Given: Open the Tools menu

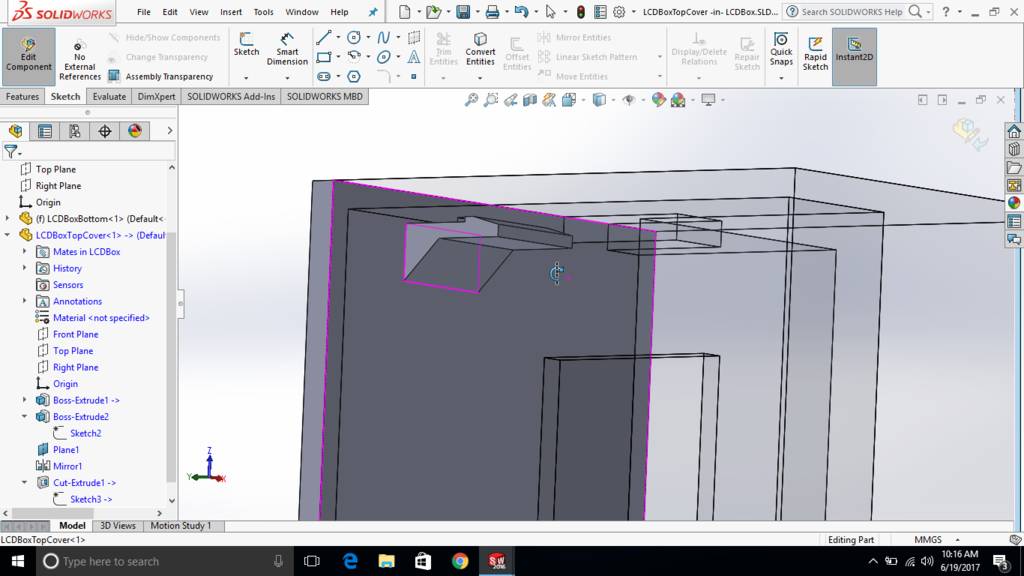Looking at the screenshot, I should point(263,12).
